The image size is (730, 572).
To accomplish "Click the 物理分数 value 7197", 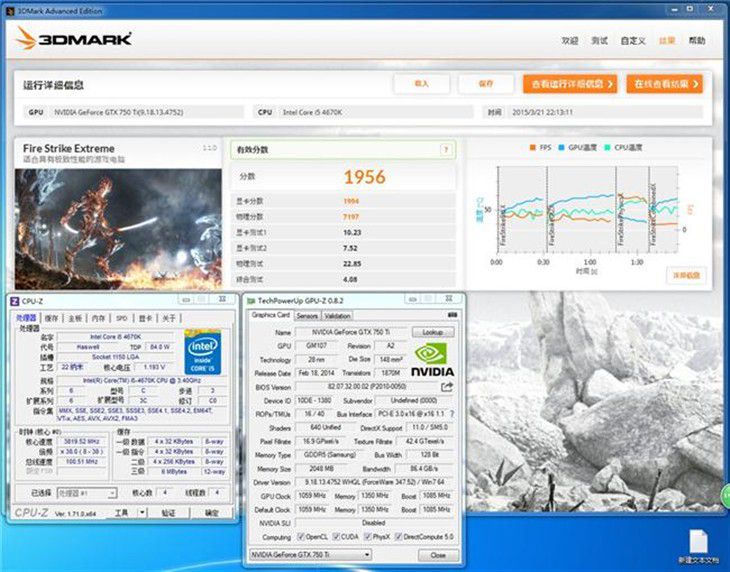I will pos(351,217).
